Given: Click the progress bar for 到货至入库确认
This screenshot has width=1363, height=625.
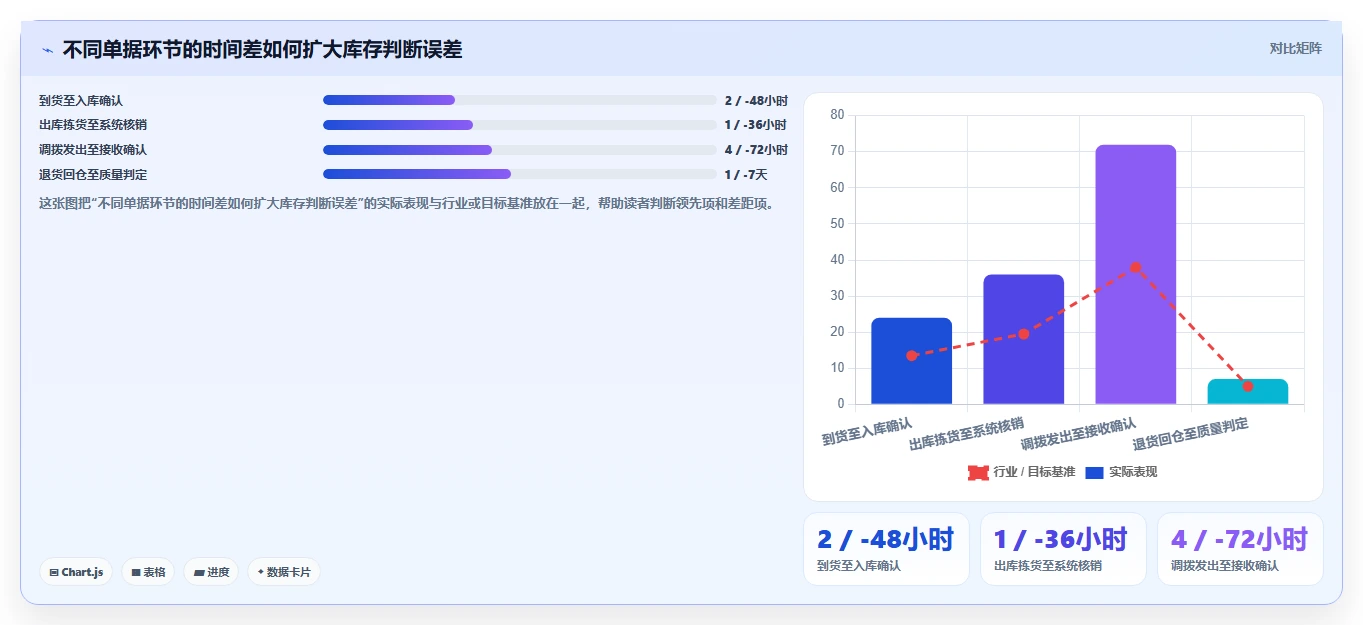Looking at the screenshot, I should coord(520,100).
